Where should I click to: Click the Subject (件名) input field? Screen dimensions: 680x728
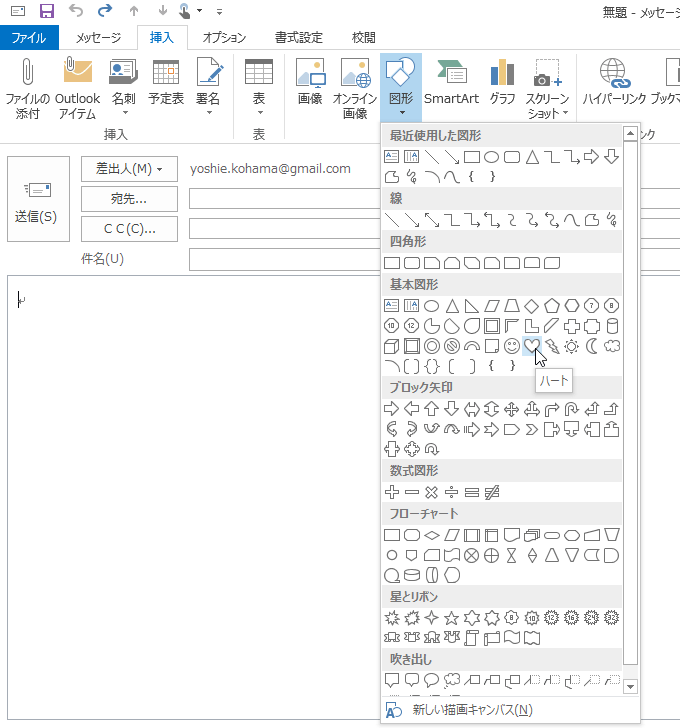[284, 259]
